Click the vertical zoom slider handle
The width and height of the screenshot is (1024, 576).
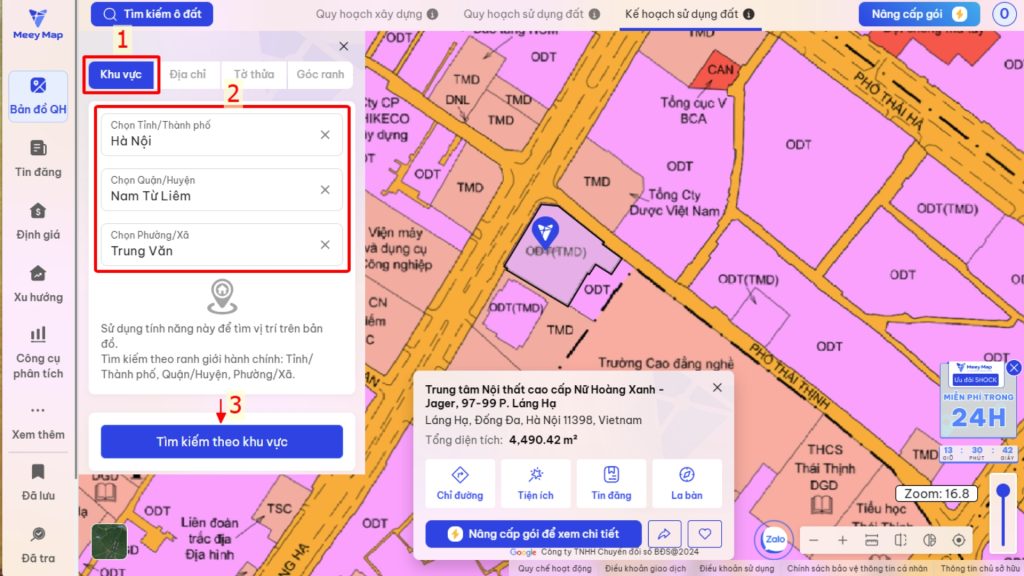[1003, 491]
